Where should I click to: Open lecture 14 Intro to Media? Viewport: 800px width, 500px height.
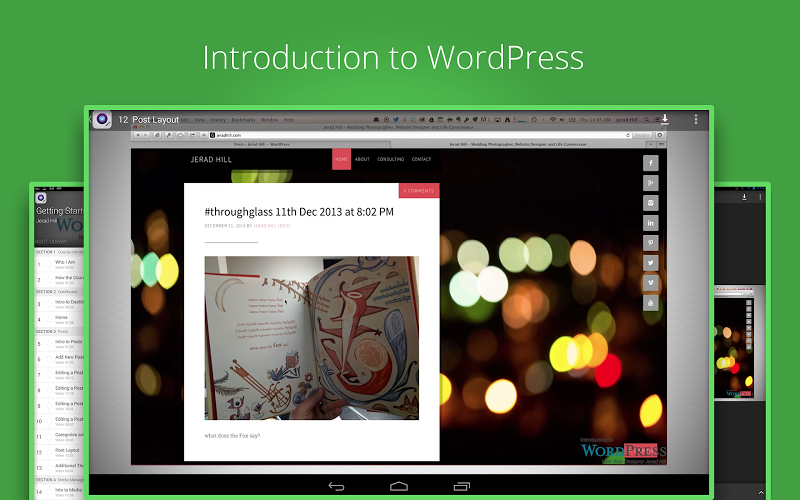tap(60, 492)
